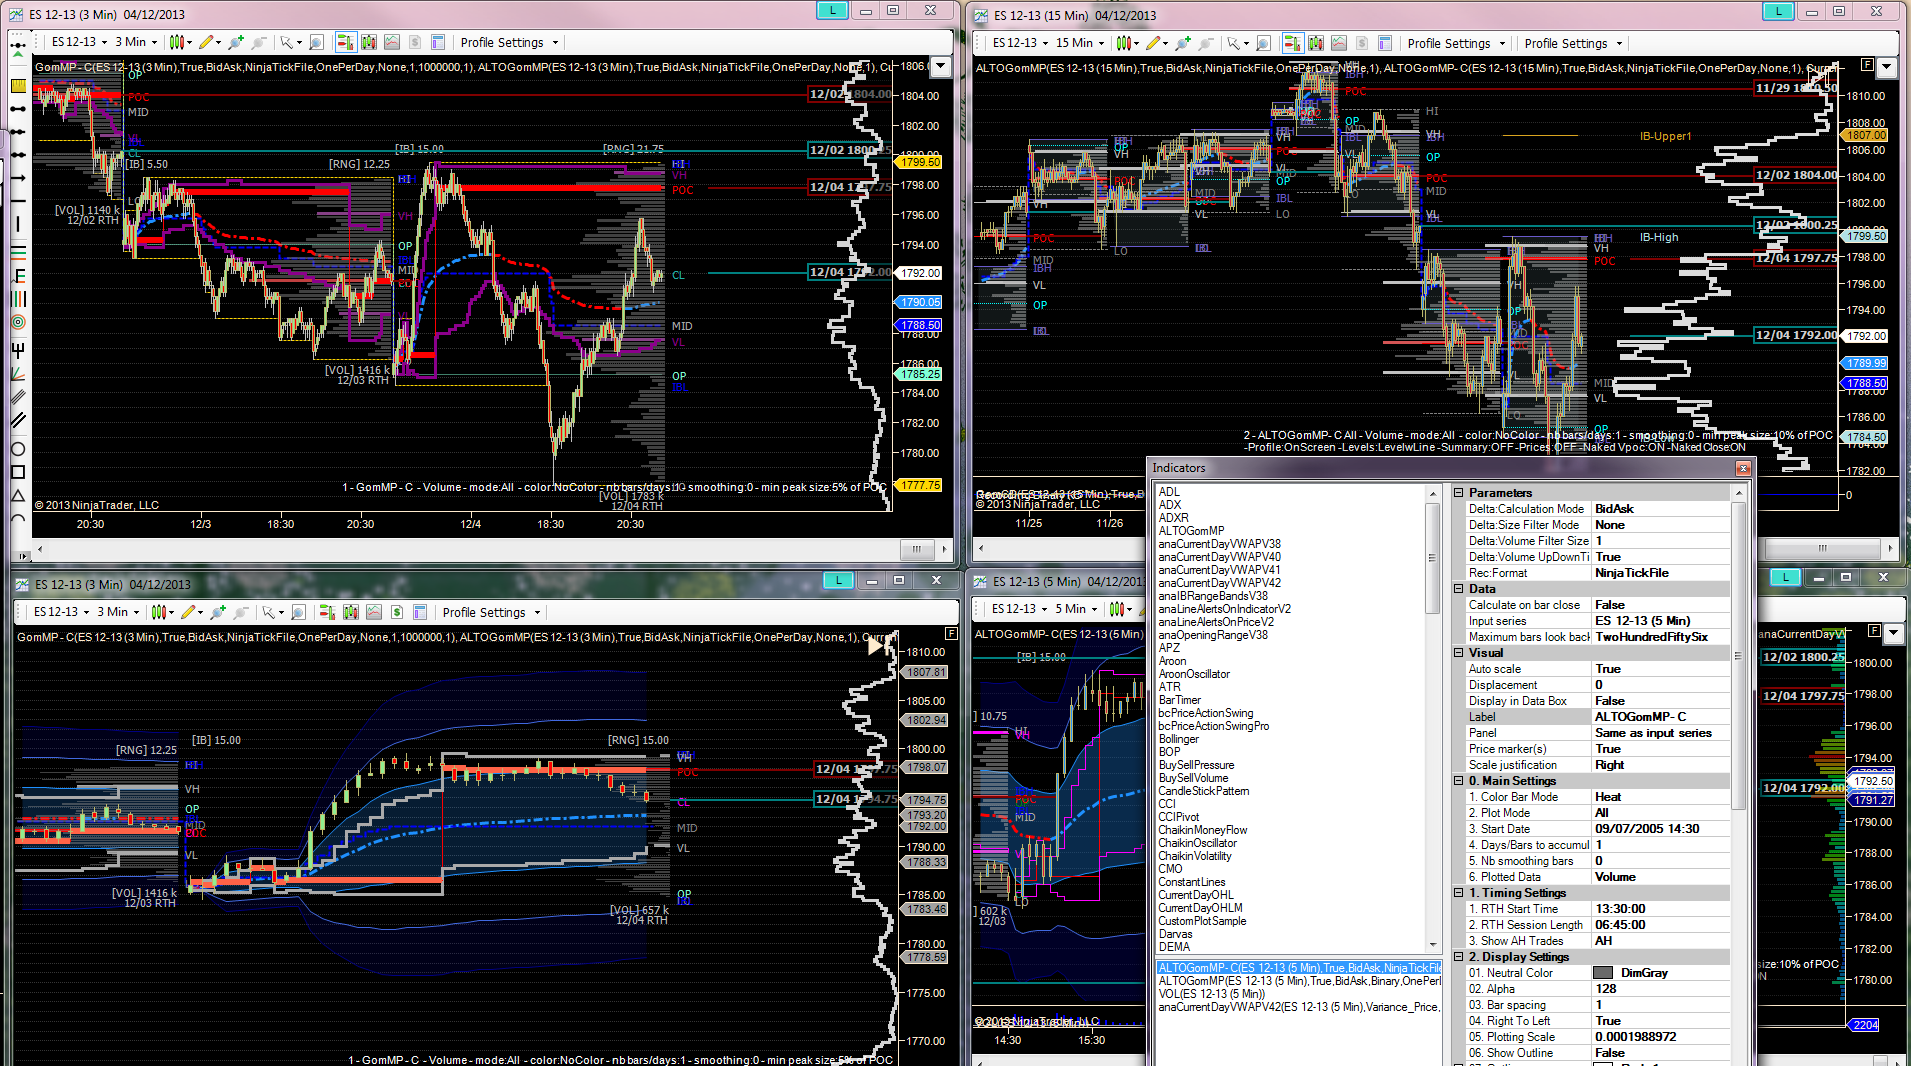Zoom in on the 15 Min chart

tap(1183, 43)
